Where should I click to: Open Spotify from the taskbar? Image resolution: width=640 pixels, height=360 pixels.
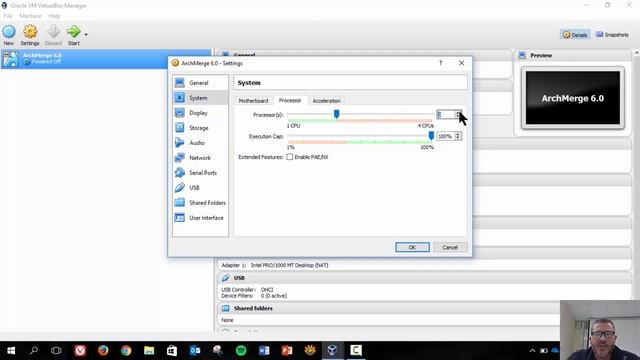pos(241,350)
